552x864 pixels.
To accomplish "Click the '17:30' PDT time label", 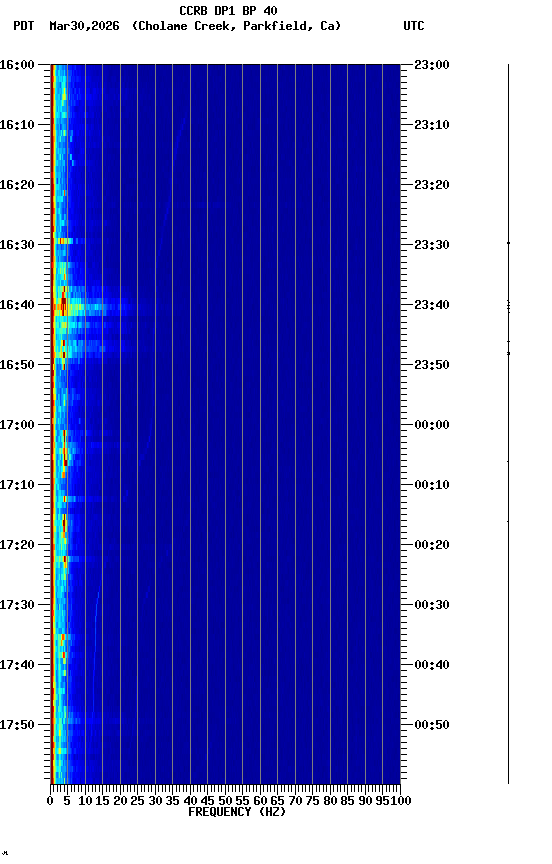I will (17, 606).
